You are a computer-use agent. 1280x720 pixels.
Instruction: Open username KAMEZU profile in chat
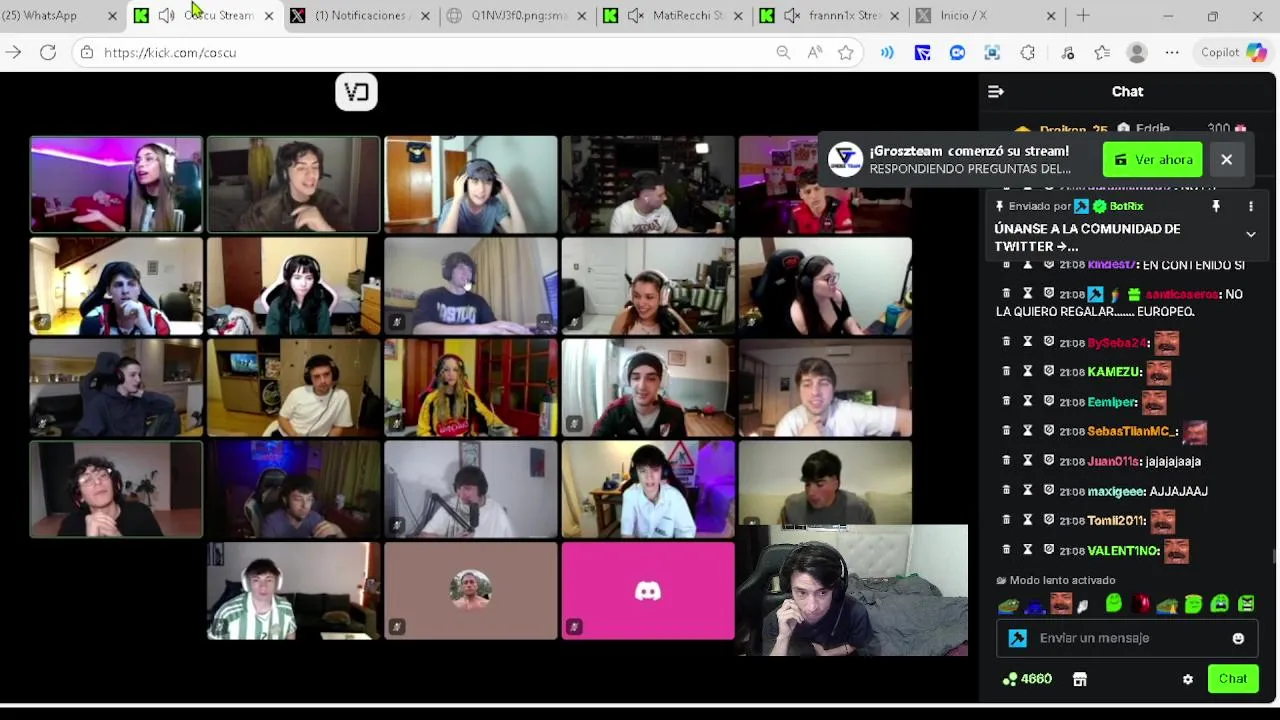pos(1114,372)
